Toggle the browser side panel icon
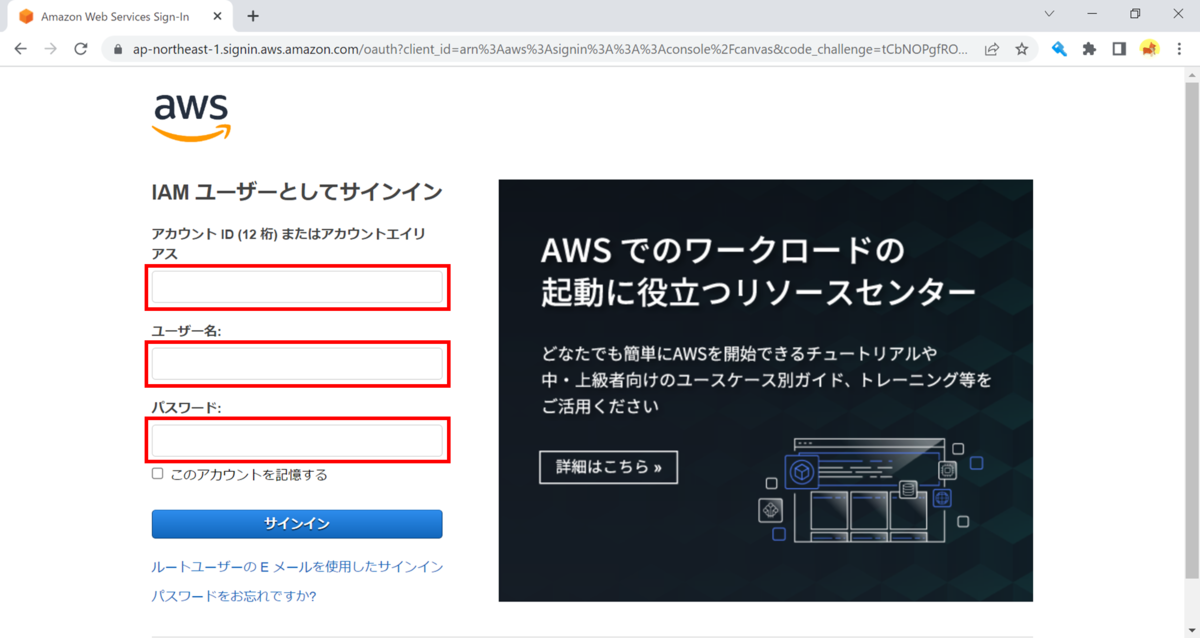1200x638 pixels. coord(1119,48)
